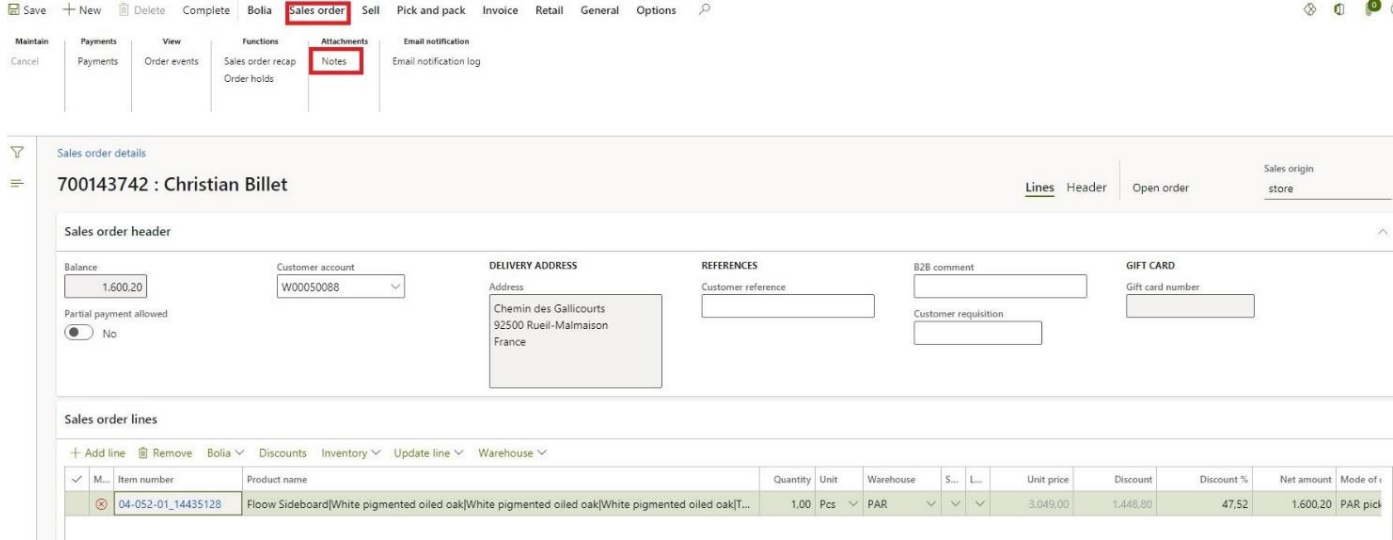Tick the select-all checkmark column header
Screen dimensions: 1393x540
pos(76,480)
